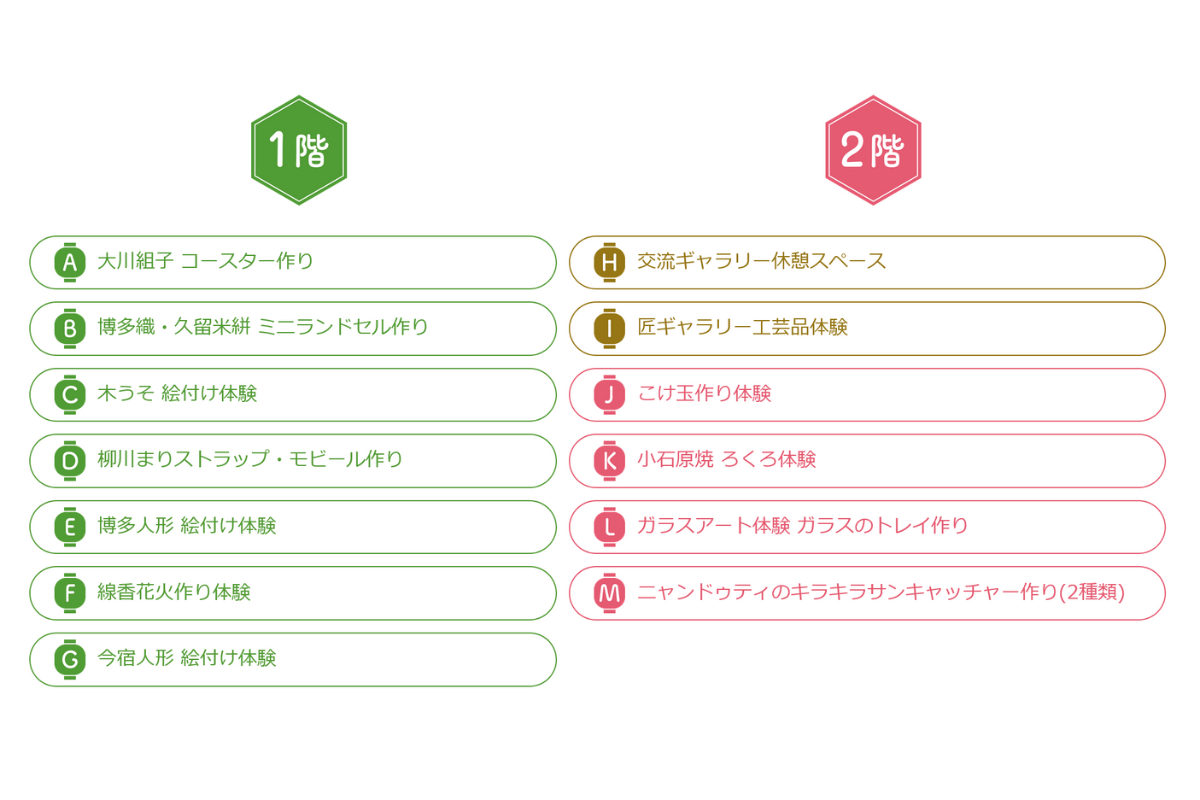Click the green 1階 hexagon badge
Image resolution: width=1200 pixels, height=800 pixels.
coord(299,150)
